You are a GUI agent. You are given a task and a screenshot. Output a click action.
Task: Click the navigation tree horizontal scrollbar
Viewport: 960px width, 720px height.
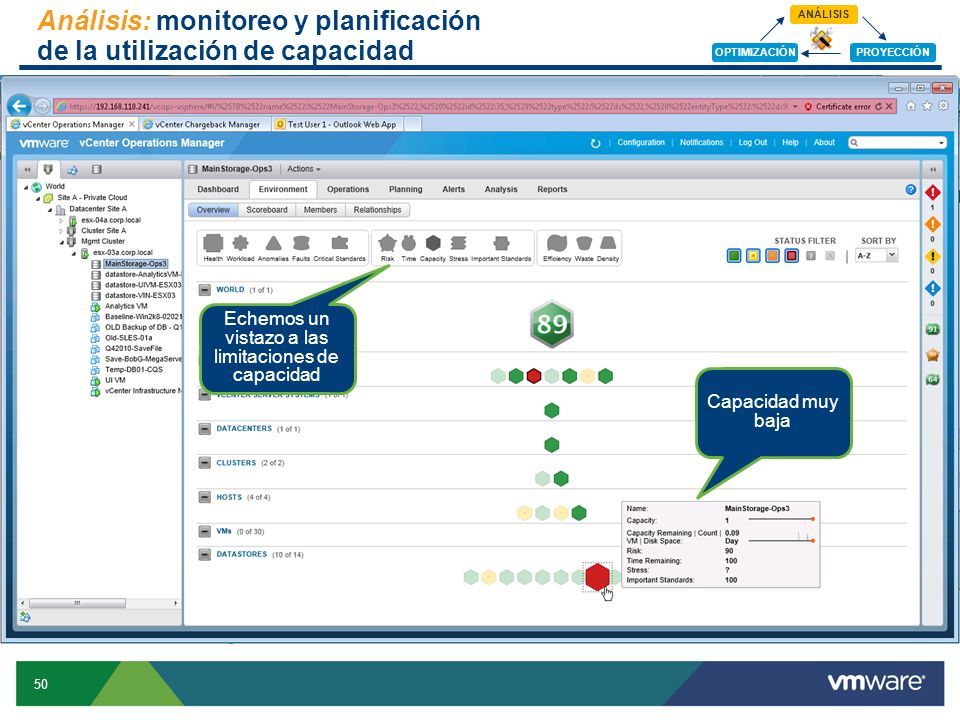[77, 603]
